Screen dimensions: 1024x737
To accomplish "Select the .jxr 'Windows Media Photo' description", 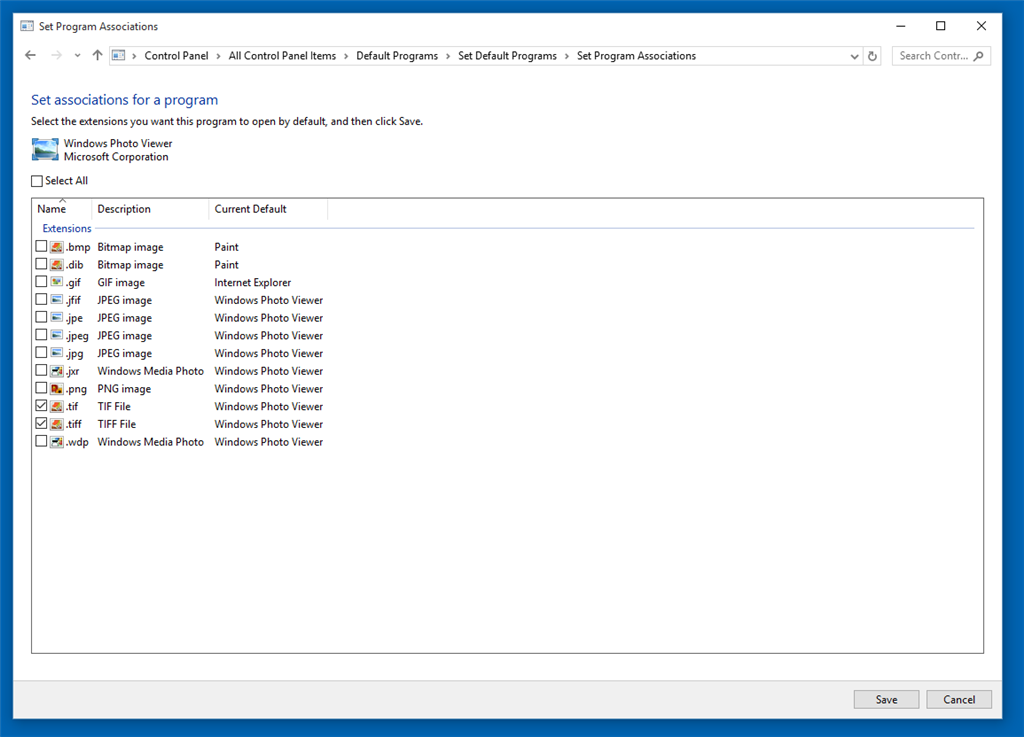I will pos(150,371).
